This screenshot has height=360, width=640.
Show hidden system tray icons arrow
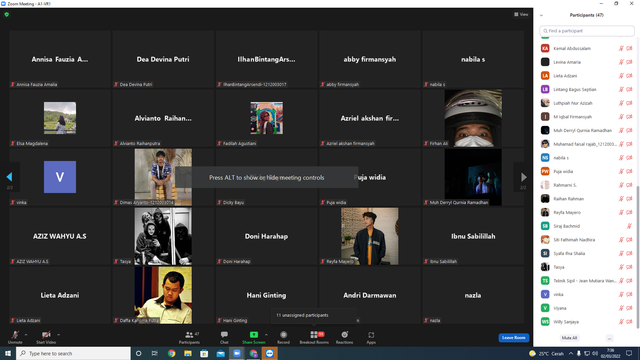pos(571,353)
